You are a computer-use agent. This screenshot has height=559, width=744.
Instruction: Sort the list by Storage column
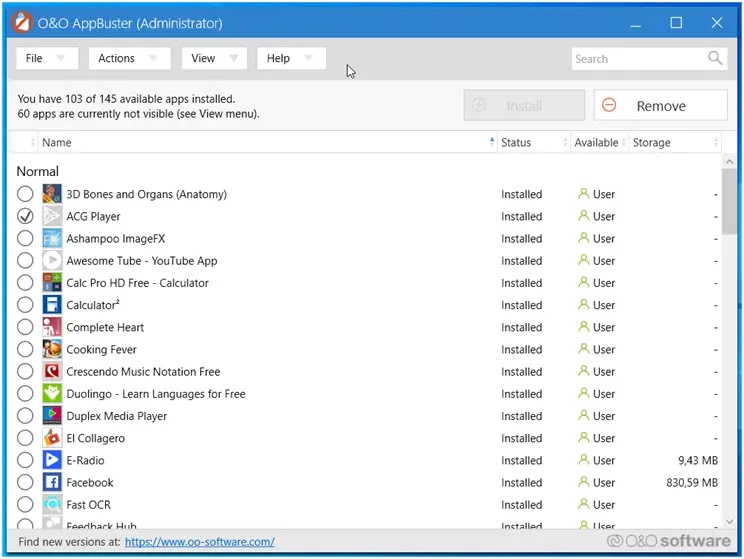675,142
